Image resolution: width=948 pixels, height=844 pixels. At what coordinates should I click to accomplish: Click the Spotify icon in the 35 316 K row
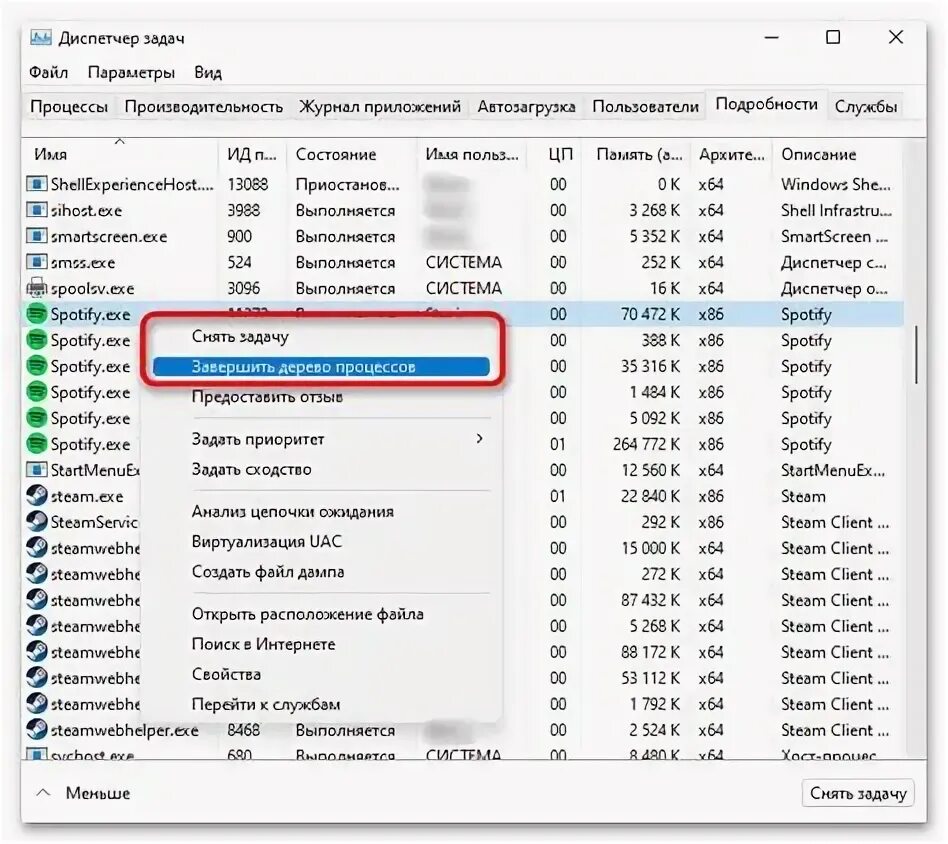tap(37, 366)
